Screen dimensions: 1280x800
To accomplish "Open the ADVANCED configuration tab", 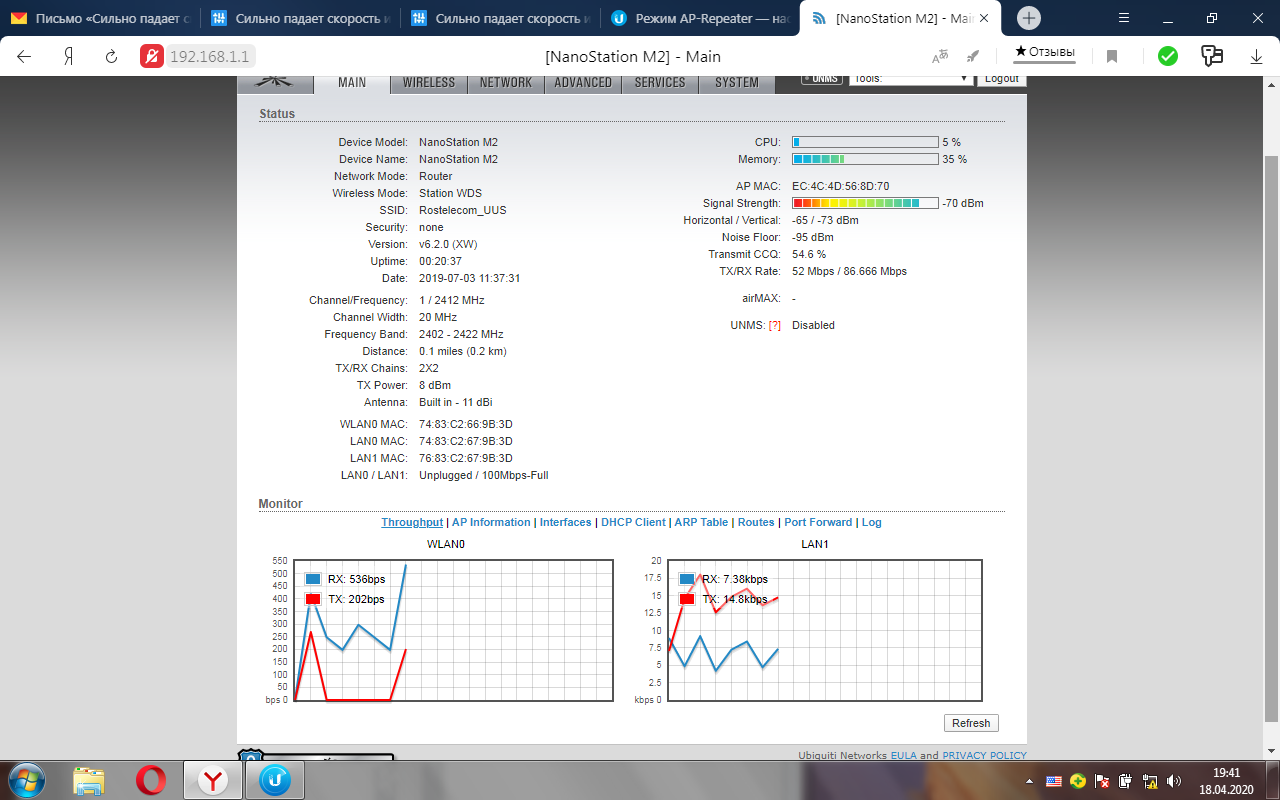I will (583, 83).
